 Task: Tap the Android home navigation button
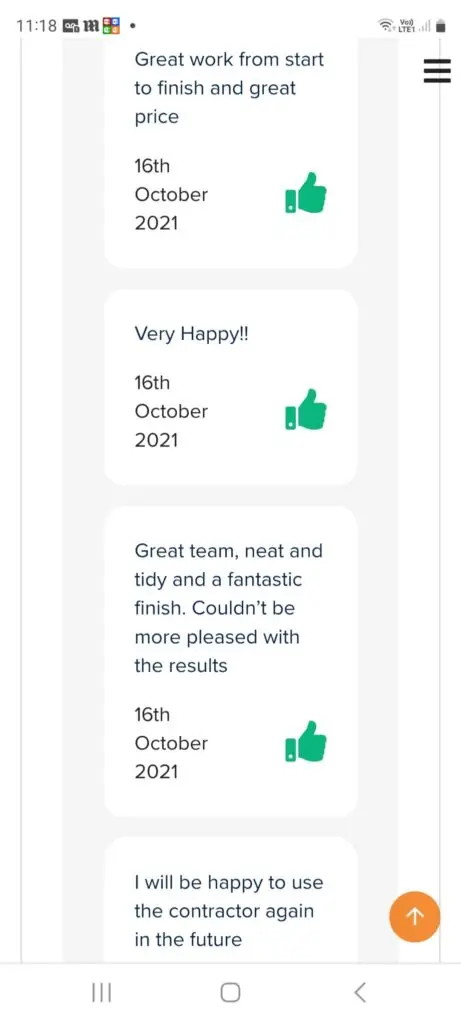pos(230,993)
